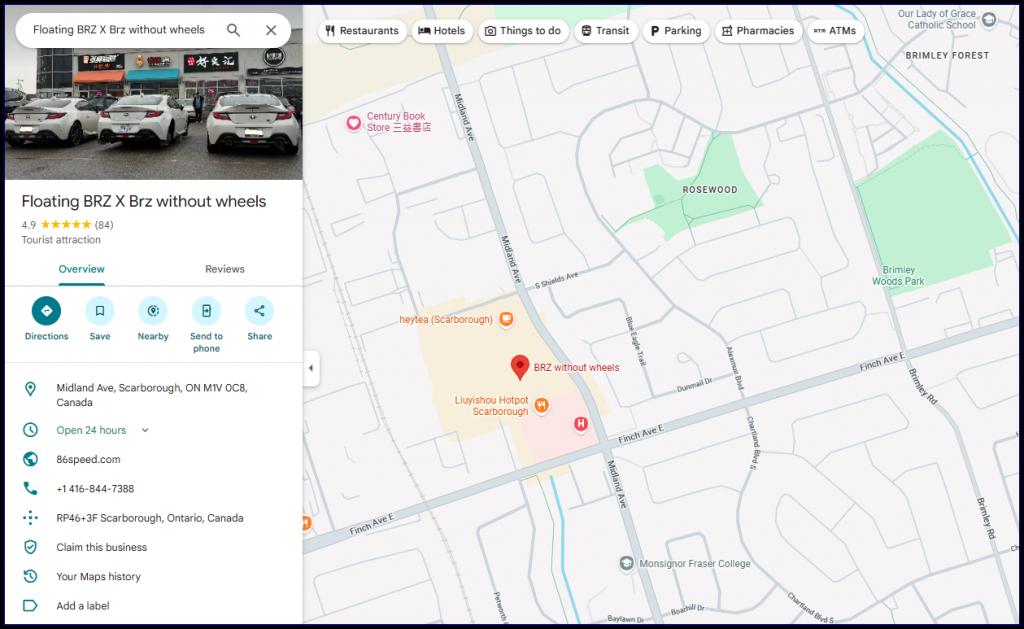
Task: Click Claim this business
Action: 101,547
